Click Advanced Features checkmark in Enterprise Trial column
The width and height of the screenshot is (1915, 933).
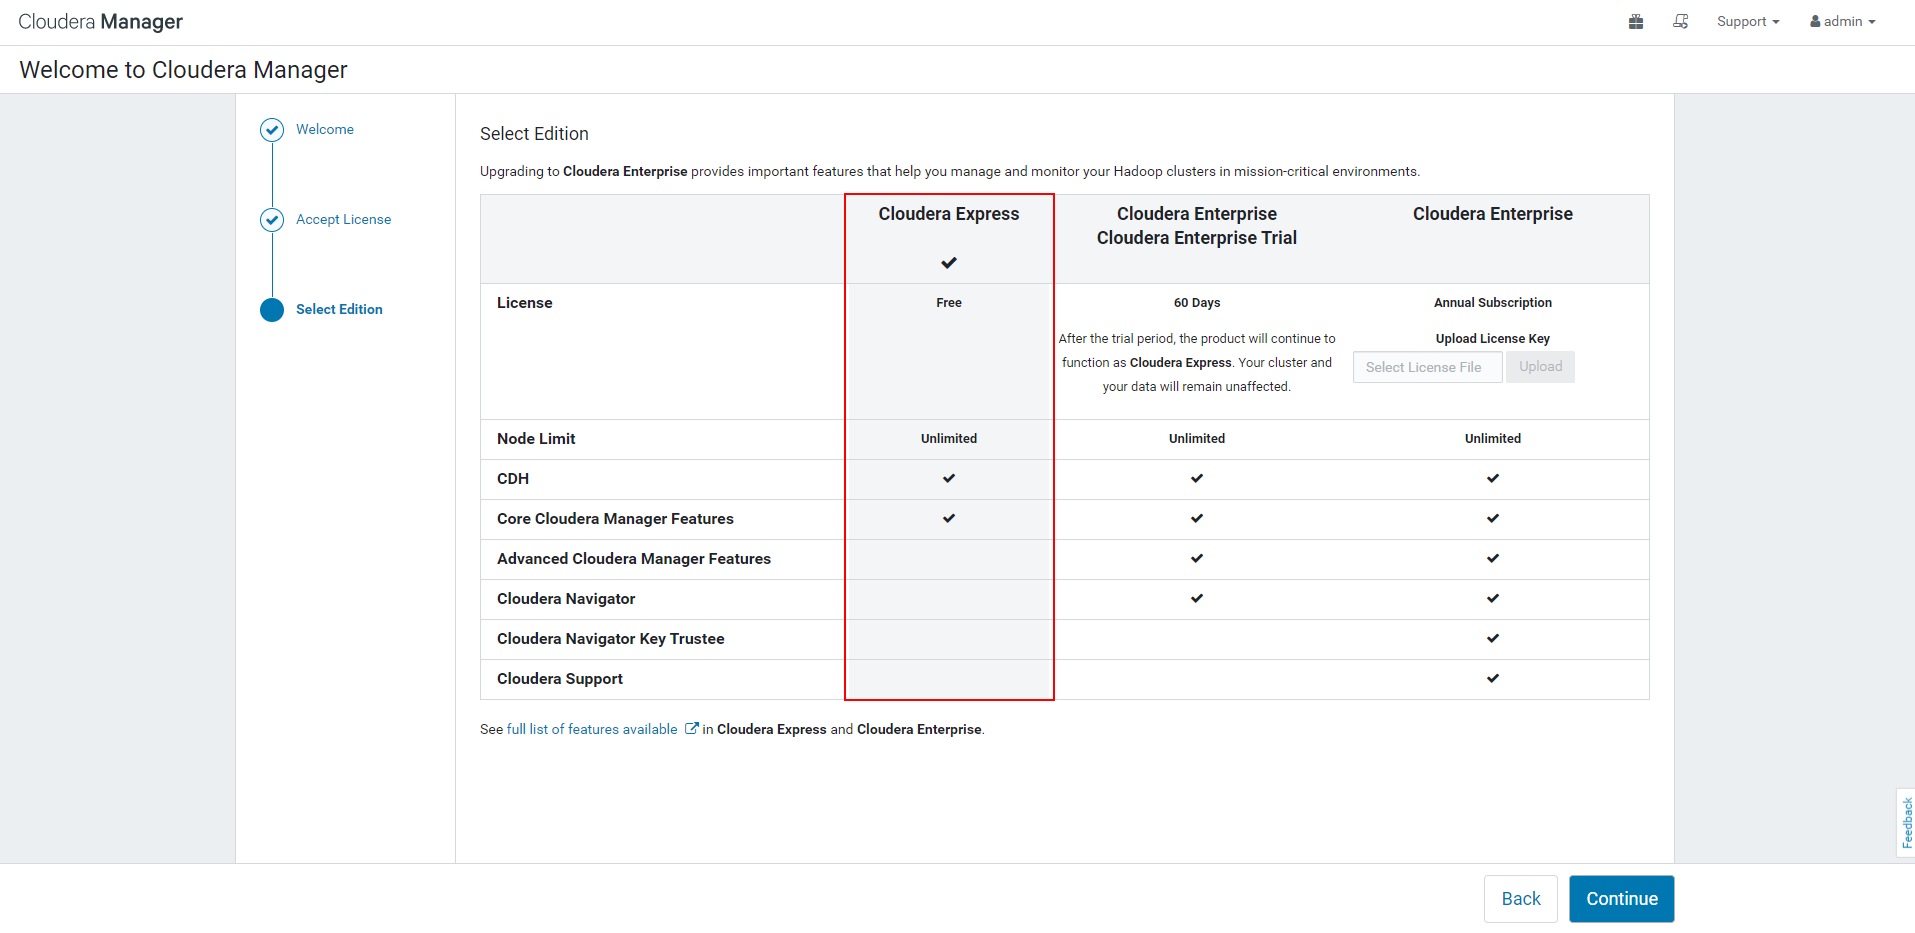point(1197,558)
